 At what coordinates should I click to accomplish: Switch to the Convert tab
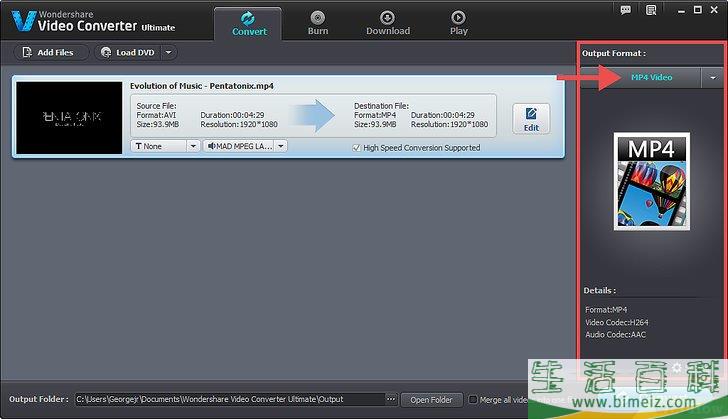(x=248, y=24)
